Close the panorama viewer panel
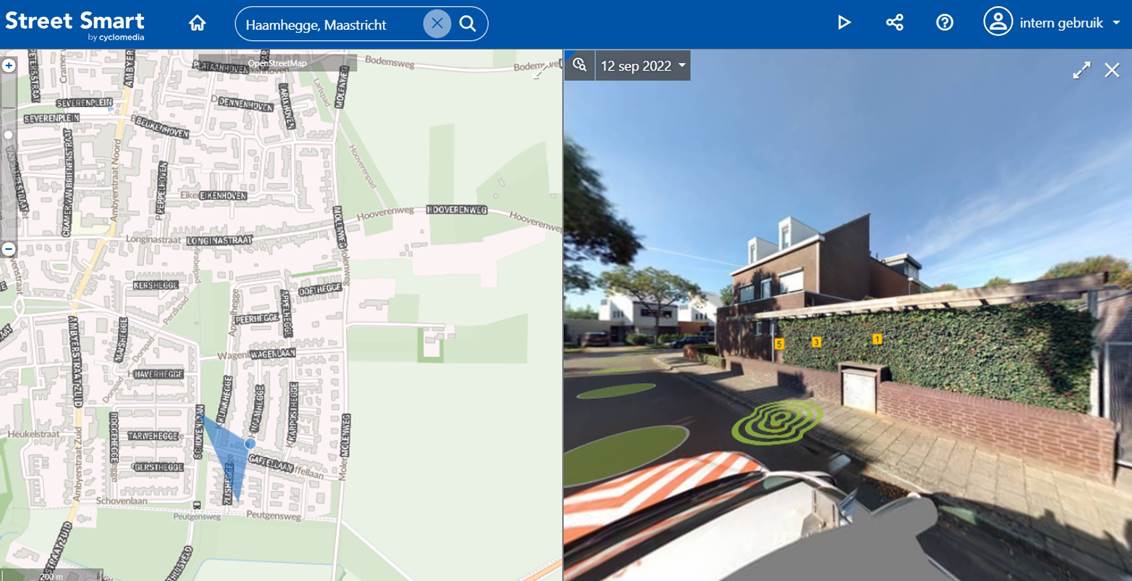The width and height of the screenshot is (1132, 581). [x=1112, y=70]
